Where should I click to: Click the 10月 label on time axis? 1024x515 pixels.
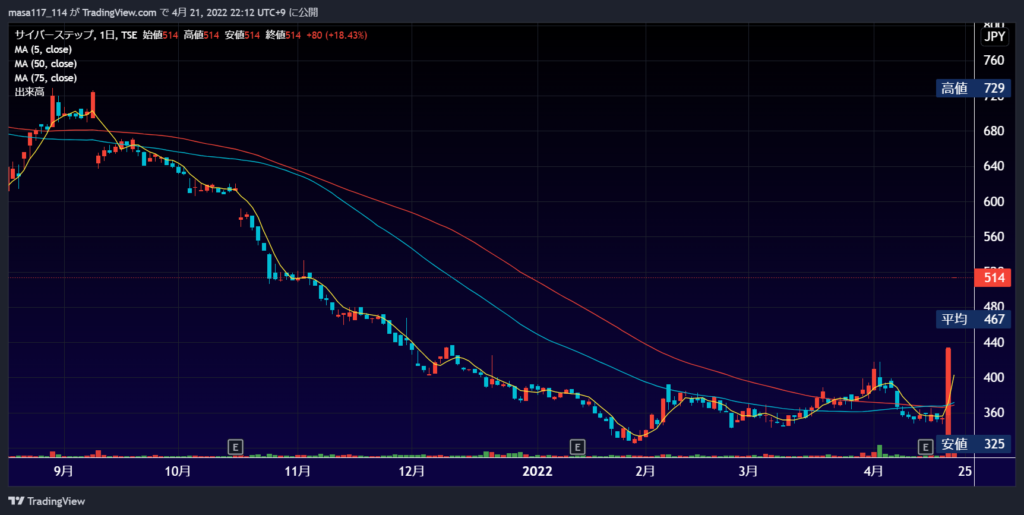click(x=178, y=471)
